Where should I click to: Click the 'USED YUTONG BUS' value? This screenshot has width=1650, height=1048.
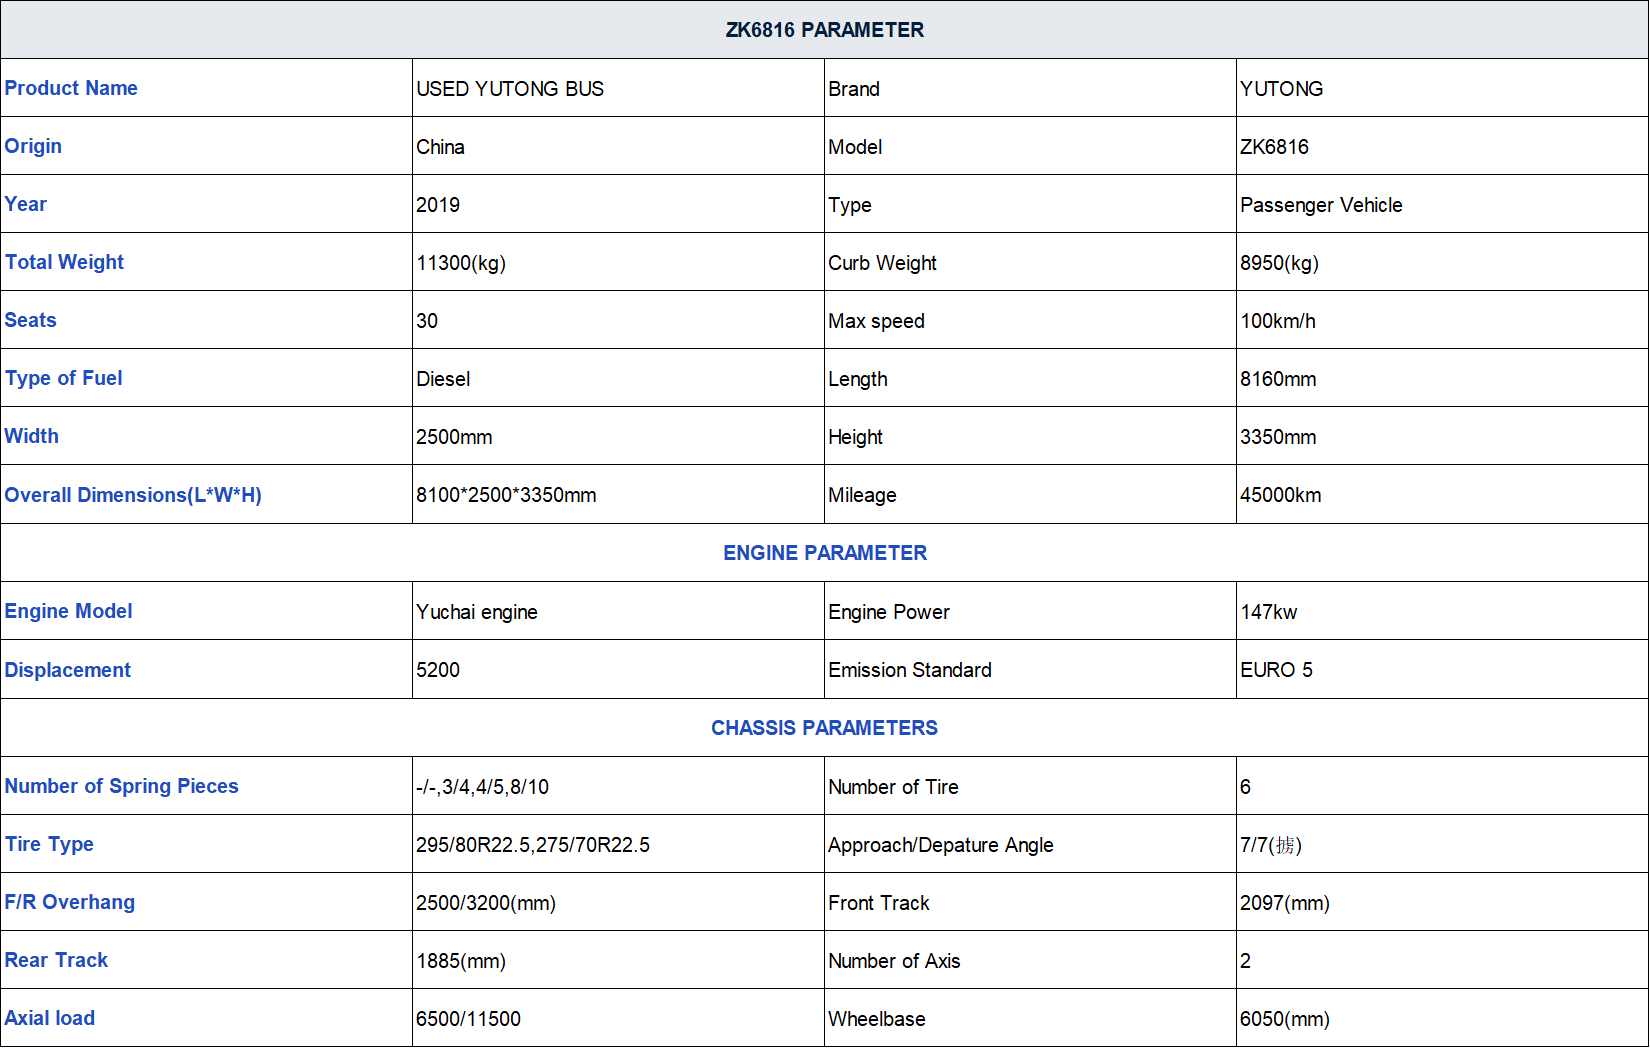coord(510,89)
